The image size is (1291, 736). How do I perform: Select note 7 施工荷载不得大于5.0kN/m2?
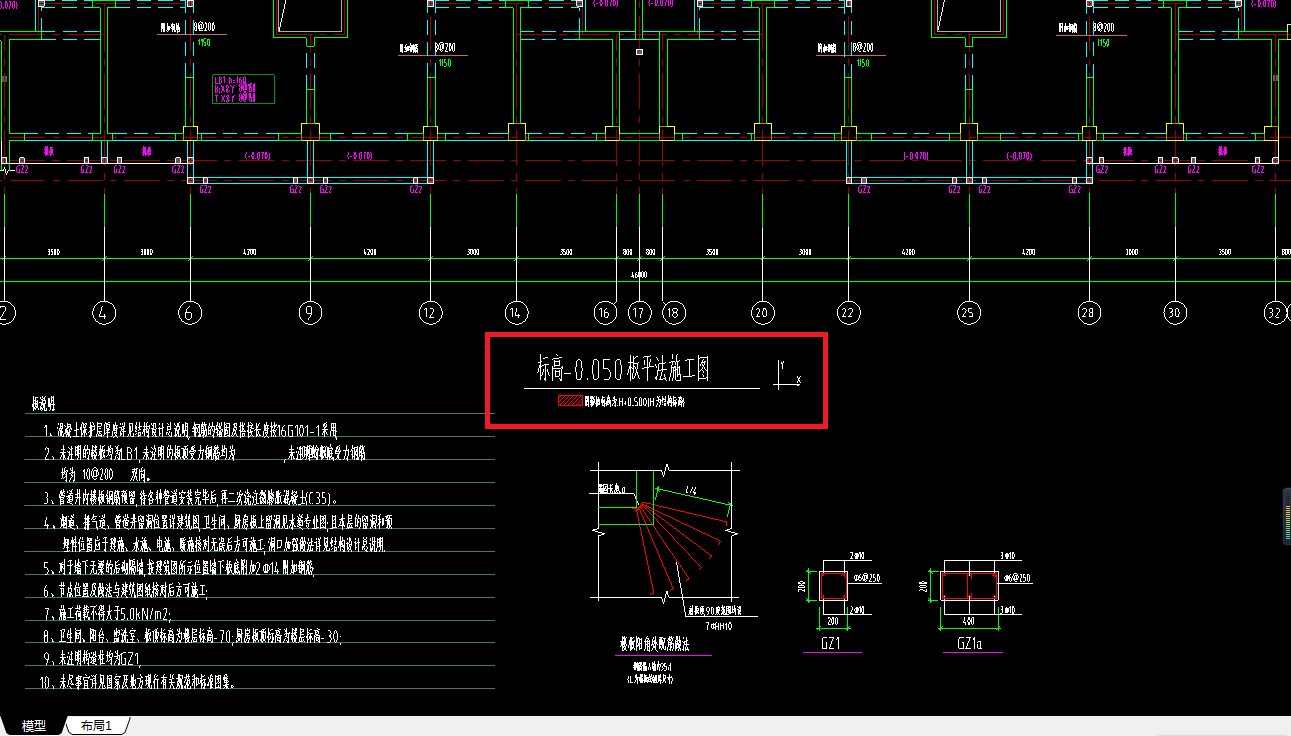[108, 613]
